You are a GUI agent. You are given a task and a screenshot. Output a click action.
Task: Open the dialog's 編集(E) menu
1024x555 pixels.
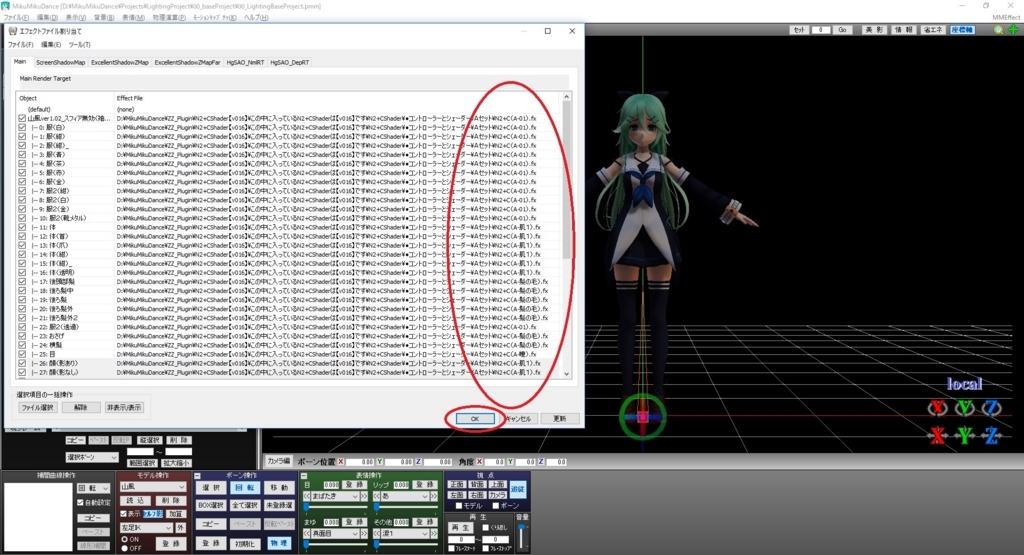point(51,45)
